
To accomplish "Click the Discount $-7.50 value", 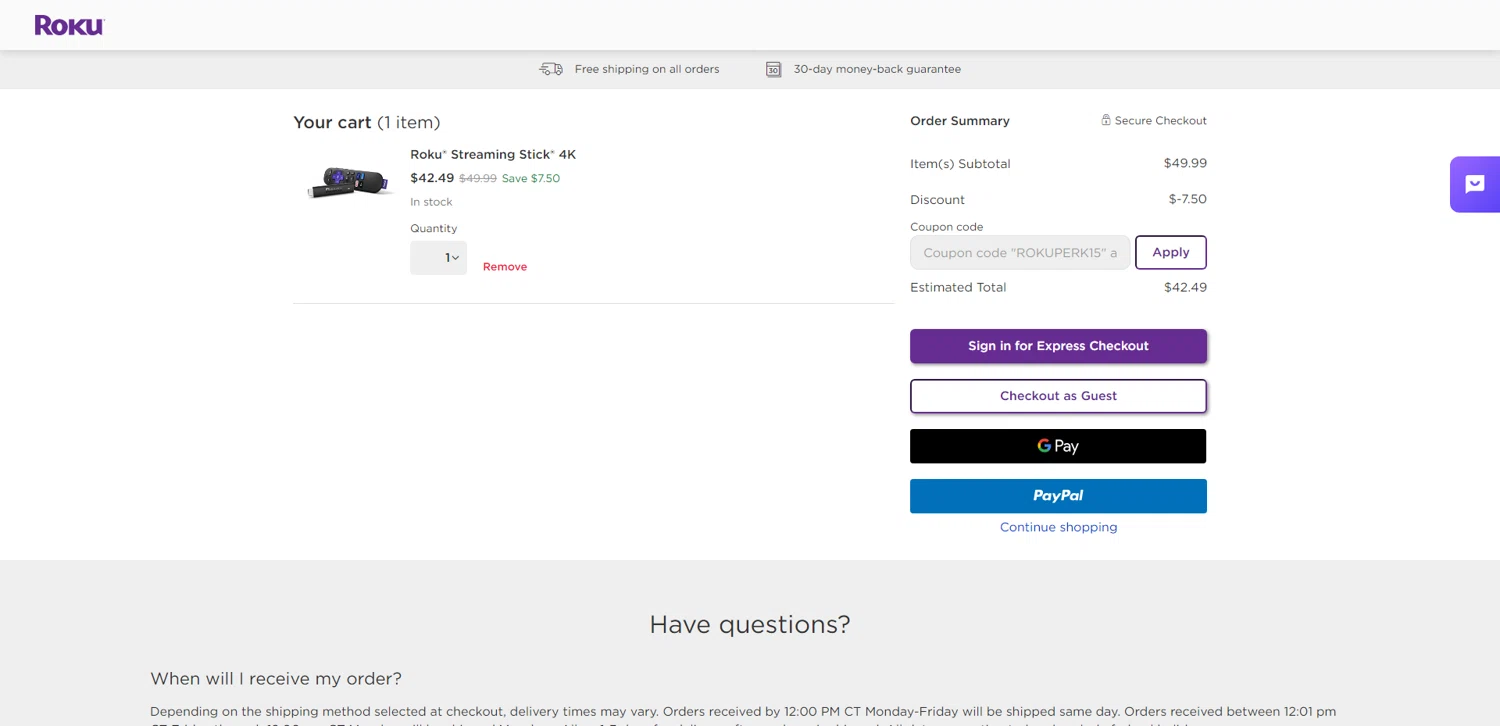I will (1188, 199).
